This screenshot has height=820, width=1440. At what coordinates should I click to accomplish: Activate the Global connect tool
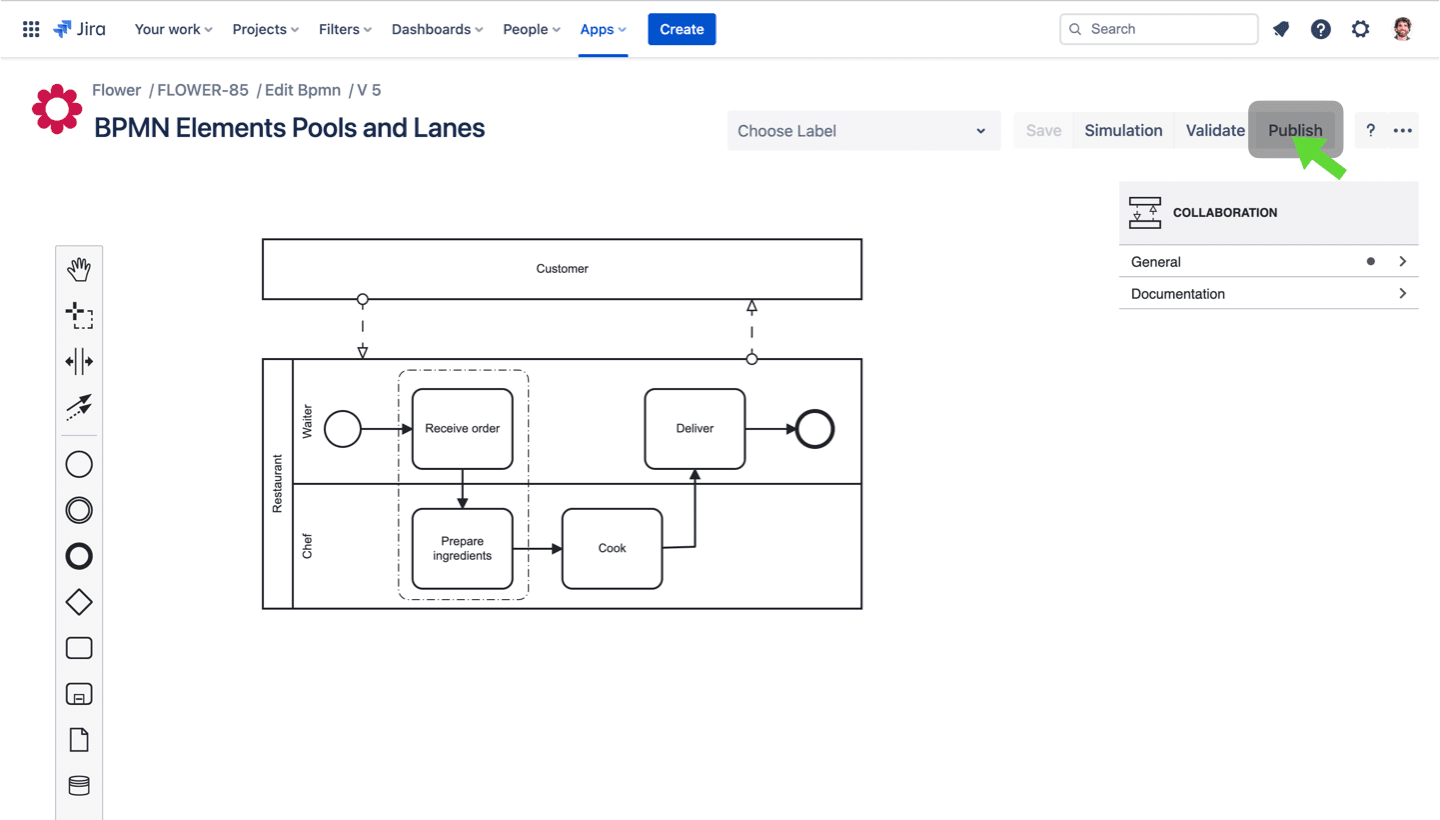(79, 408)
